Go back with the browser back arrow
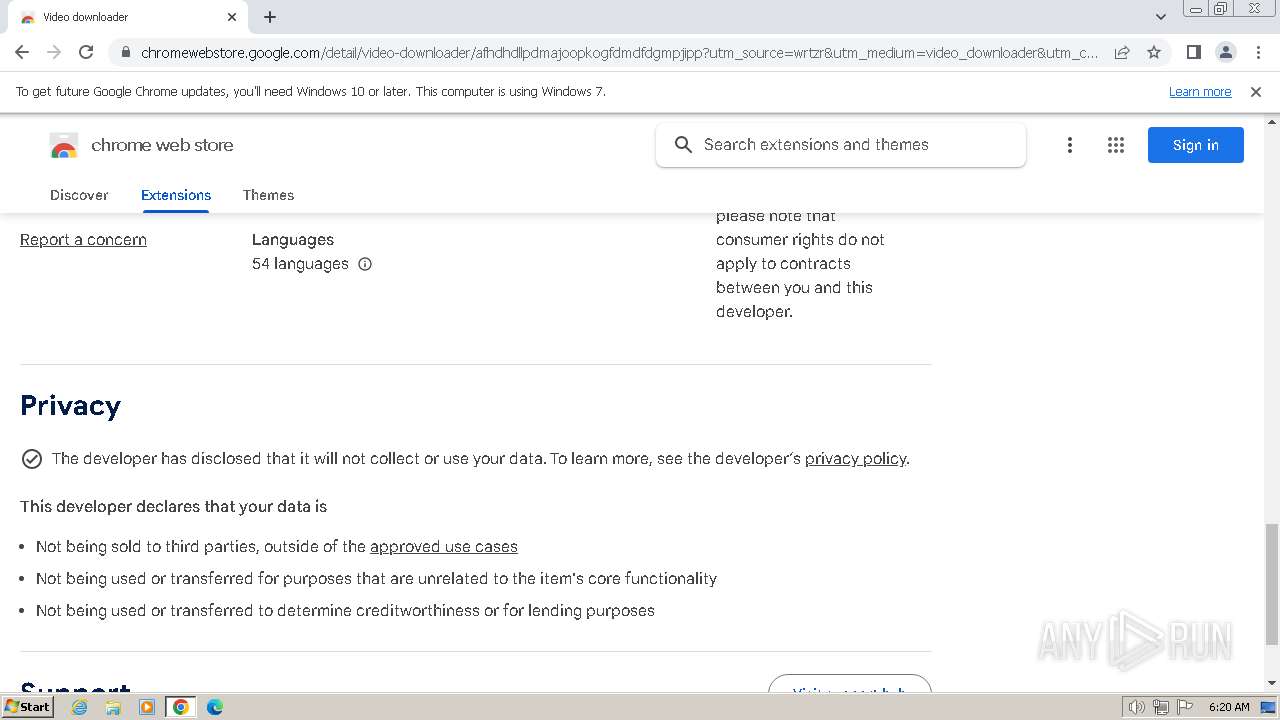The height and width of the screenshot is (720, 1280). coord(22,52)
